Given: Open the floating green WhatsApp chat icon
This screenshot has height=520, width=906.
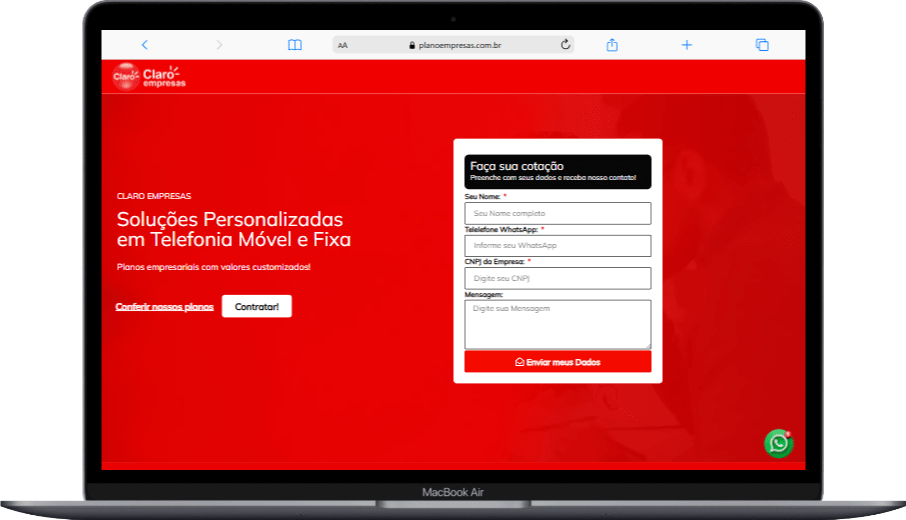Looking at the screenshot, I should click(x=778, y=443).
